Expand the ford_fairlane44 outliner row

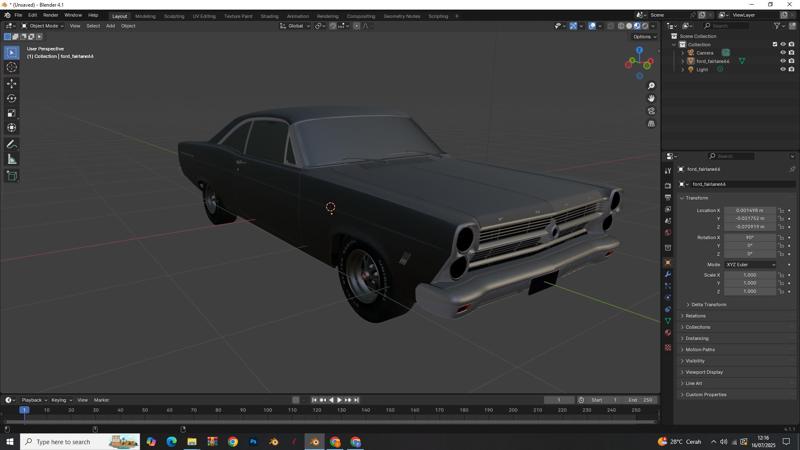(x=683, y=61)
